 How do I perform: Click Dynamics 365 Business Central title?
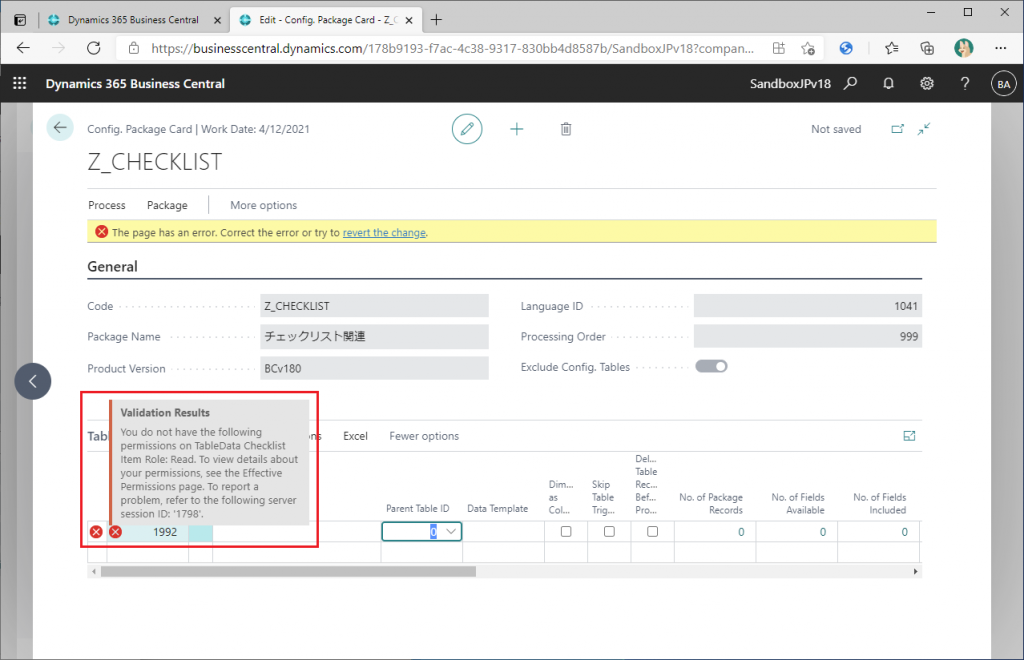tap(135, 84)
